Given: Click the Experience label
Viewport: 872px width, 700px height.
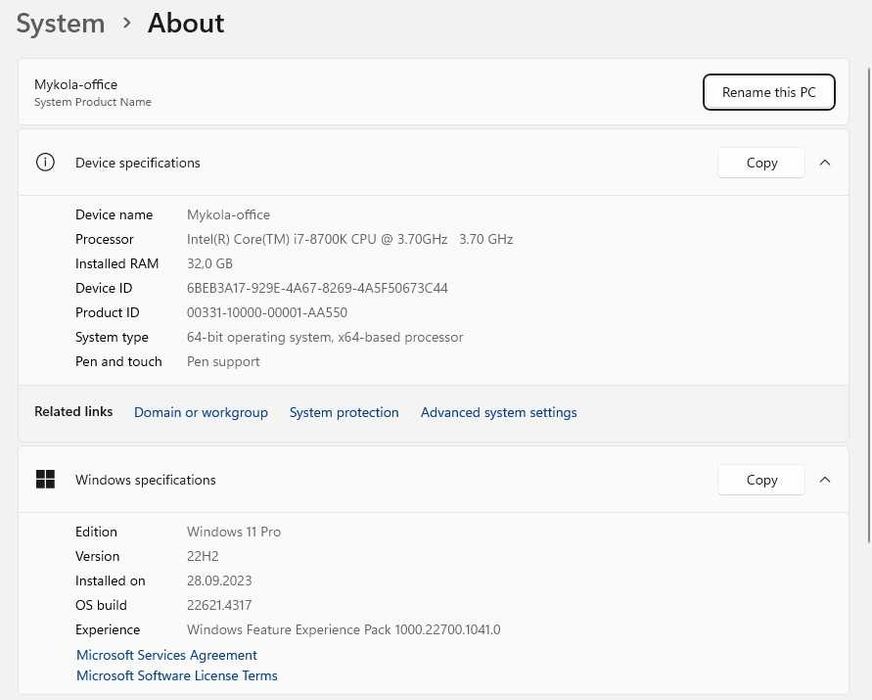Looking at the screenshot, I should (107, 629).
